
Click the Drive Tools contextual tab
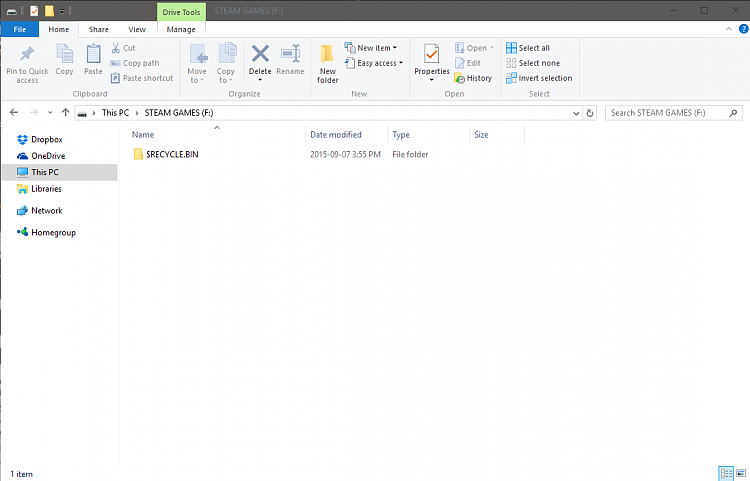coord(181,12)
